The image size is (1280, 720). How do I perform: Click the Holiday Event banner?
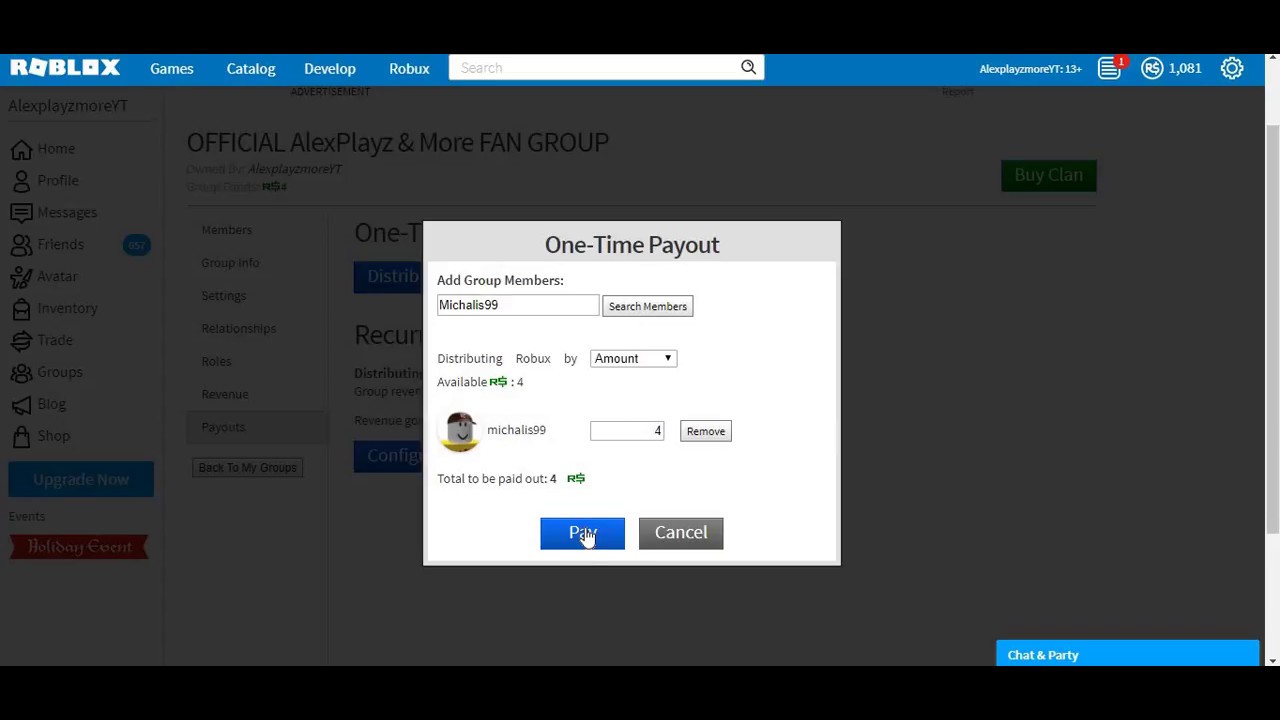80,547
